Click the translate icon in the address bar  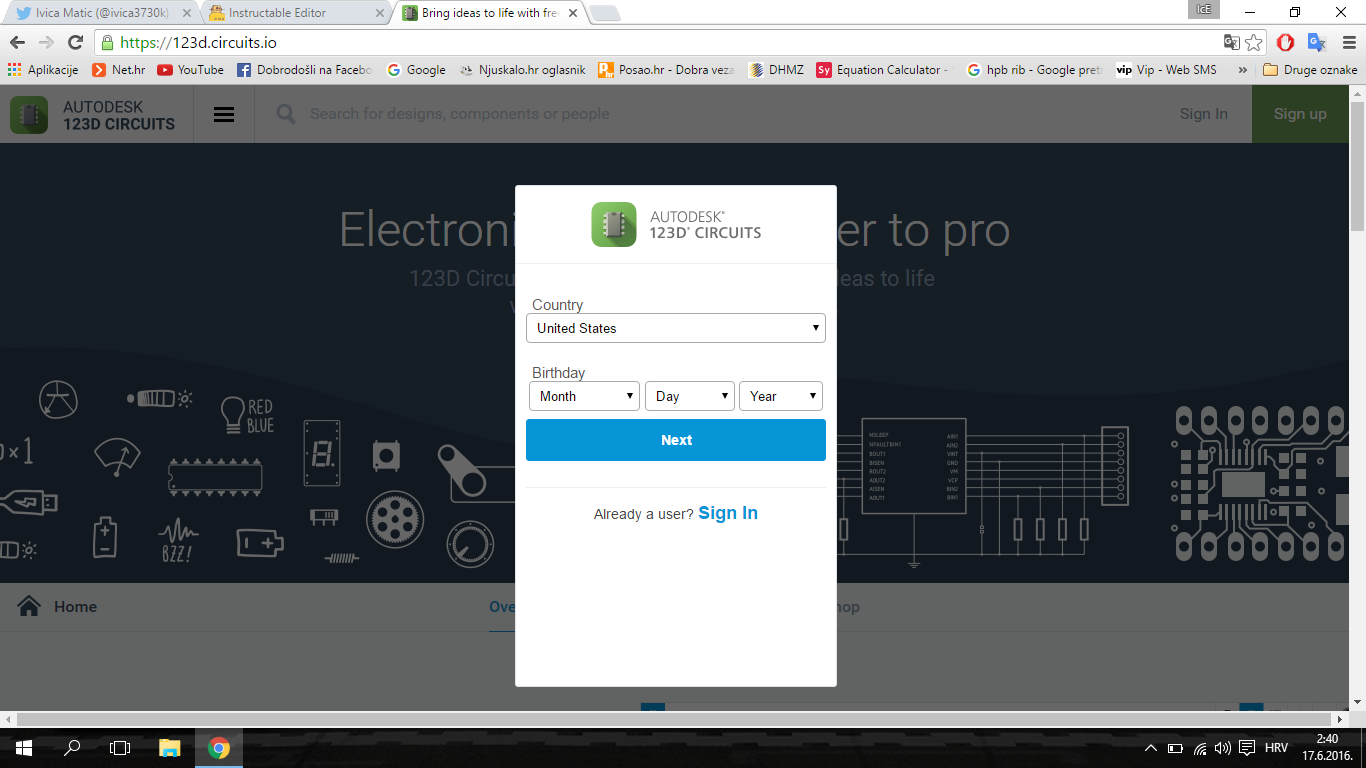click(x=1232, y=42)
